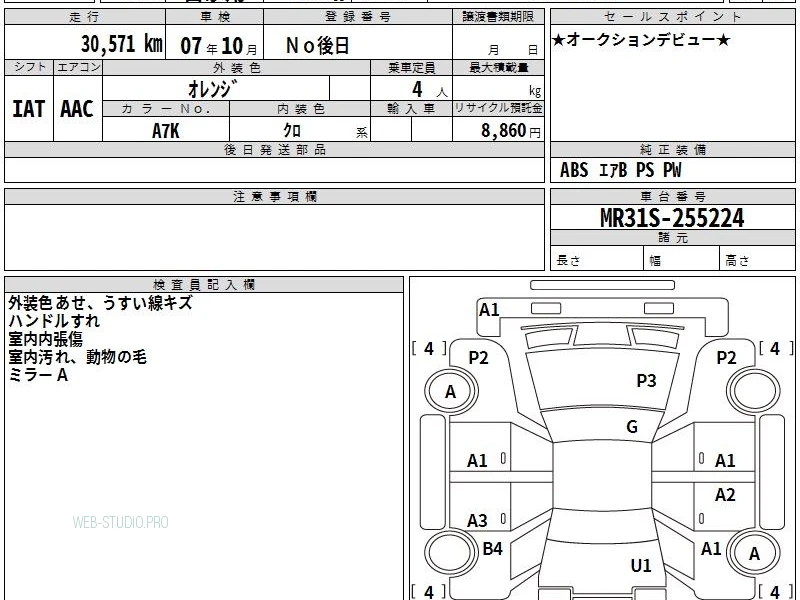Click the A3 damage mark on diagram
The width and height of the screenshot is (800, 600).
tap(477, 521)
